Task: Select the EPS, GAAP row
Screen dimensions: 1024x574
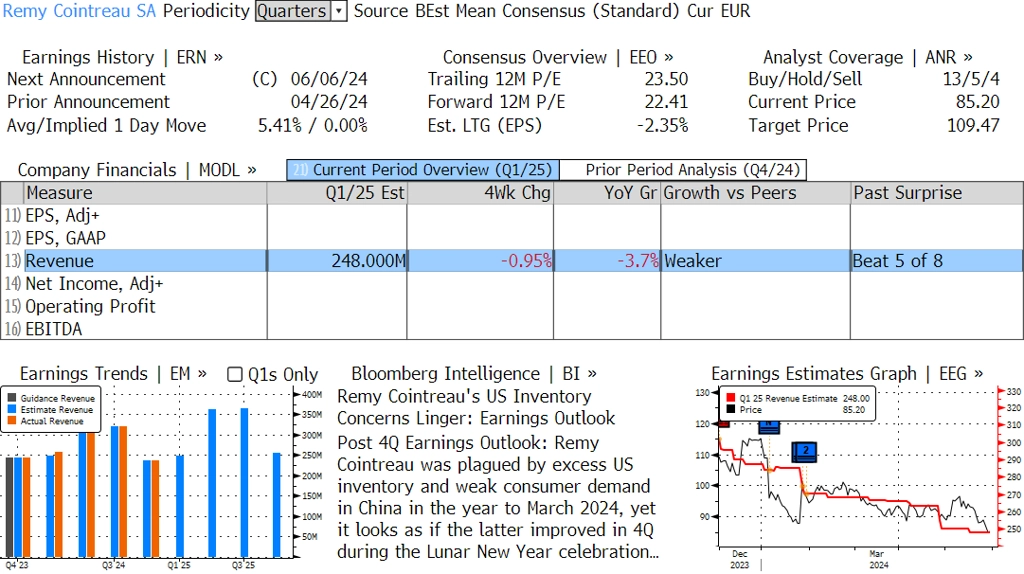Action: 512,238
